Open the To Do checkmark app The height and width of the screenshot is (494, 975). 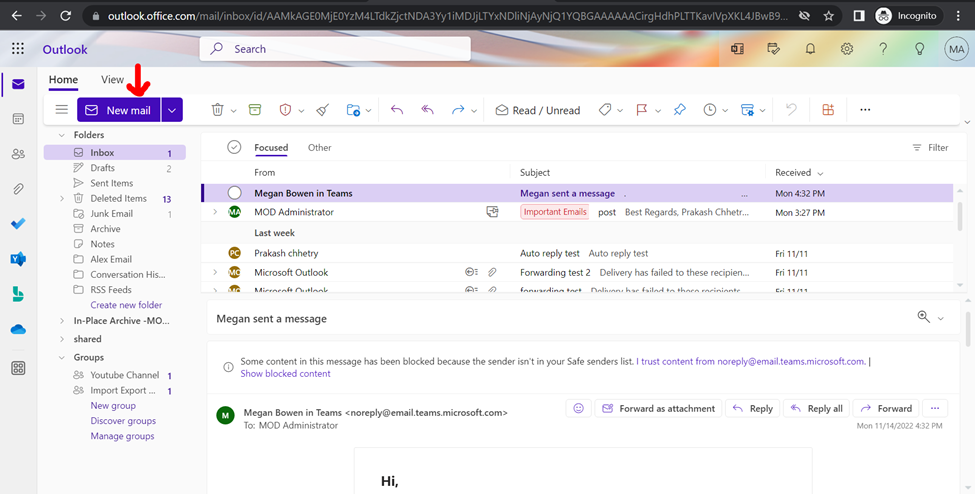(18, 223)
